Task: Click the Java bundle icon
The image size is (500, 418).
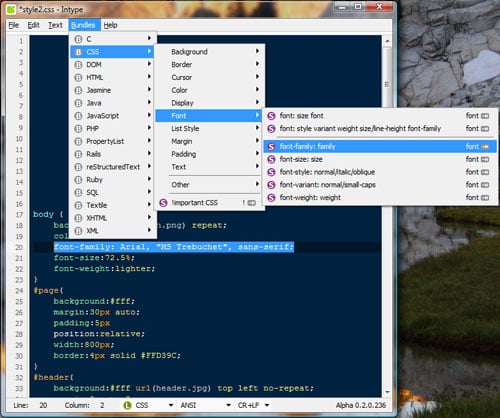Action: (78, 103)
